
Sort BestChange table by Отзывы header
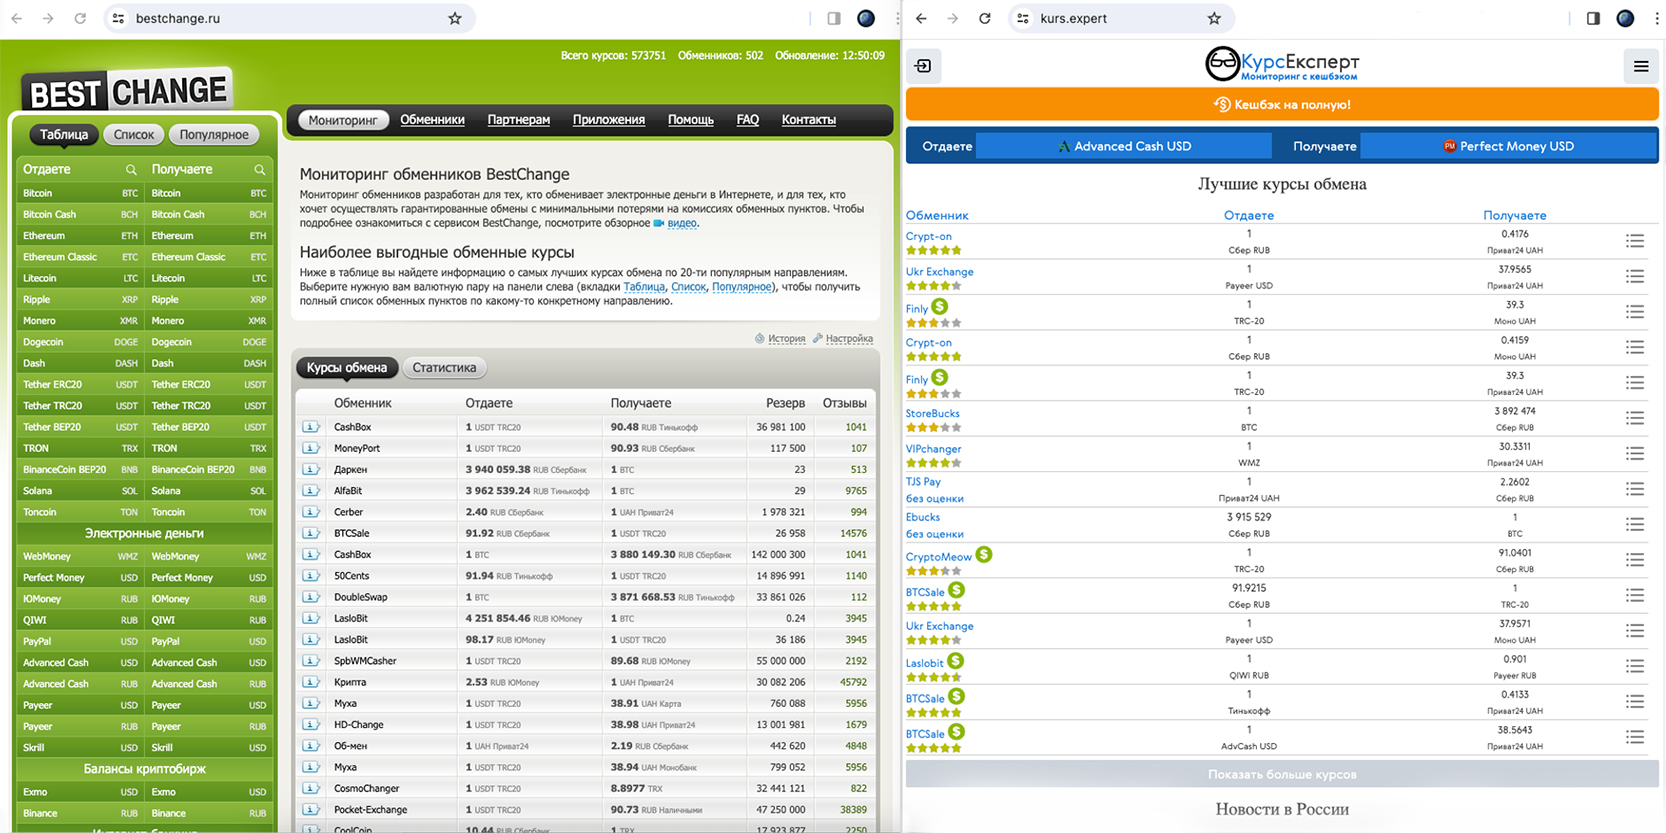point(844,403)
